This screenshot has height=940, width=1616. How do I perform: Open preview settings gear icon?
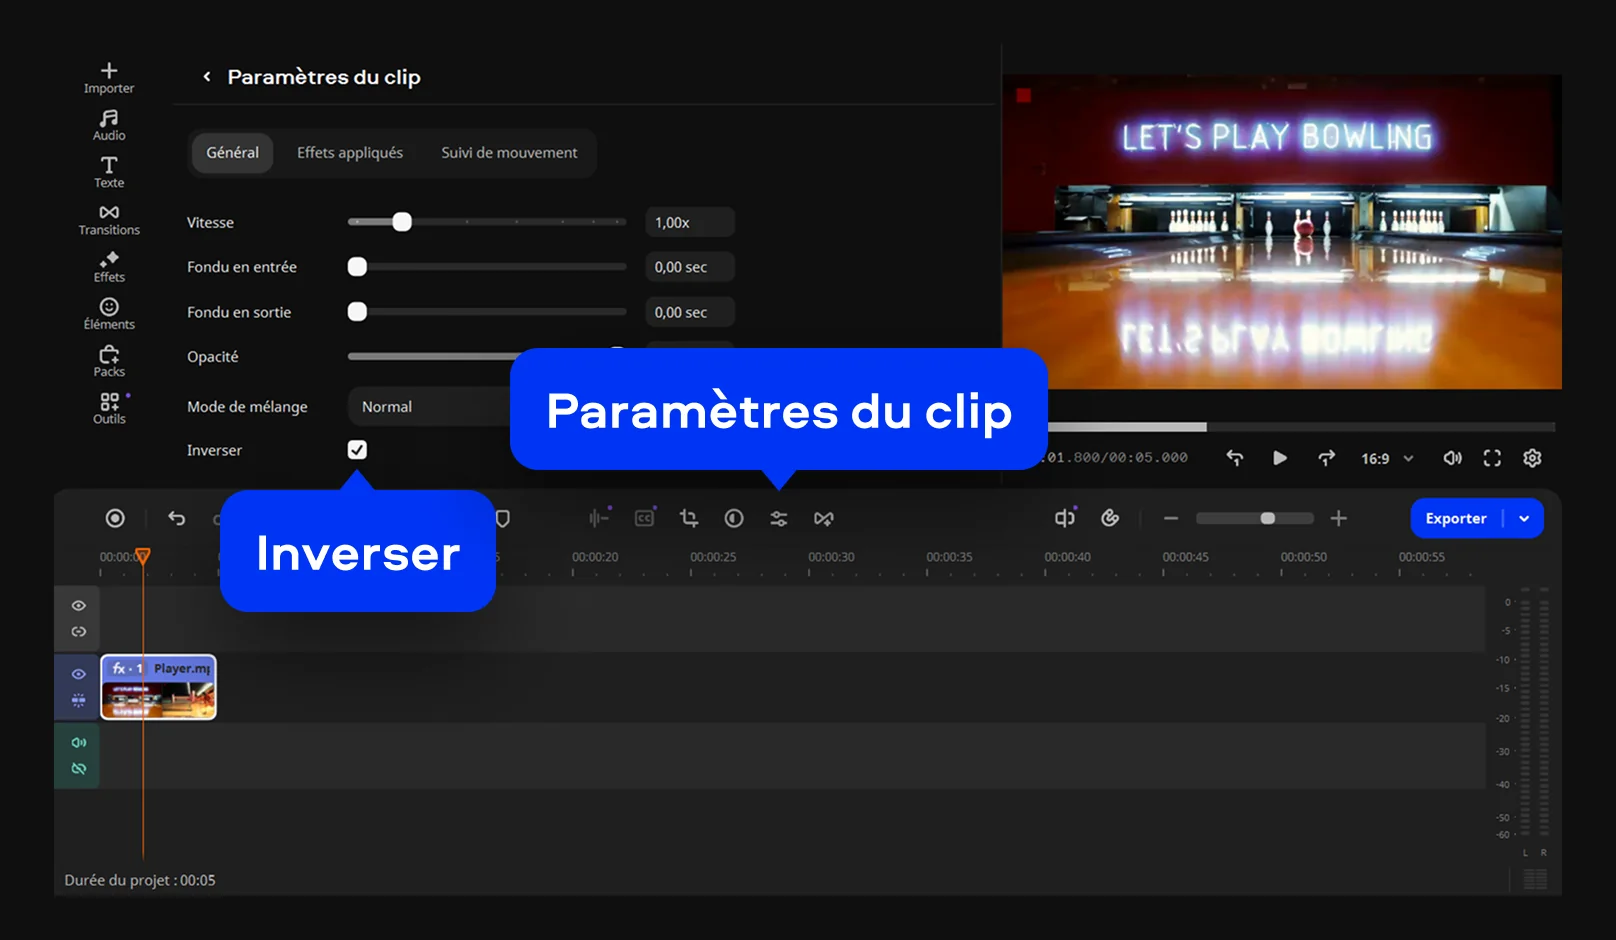pos(1532,458)
